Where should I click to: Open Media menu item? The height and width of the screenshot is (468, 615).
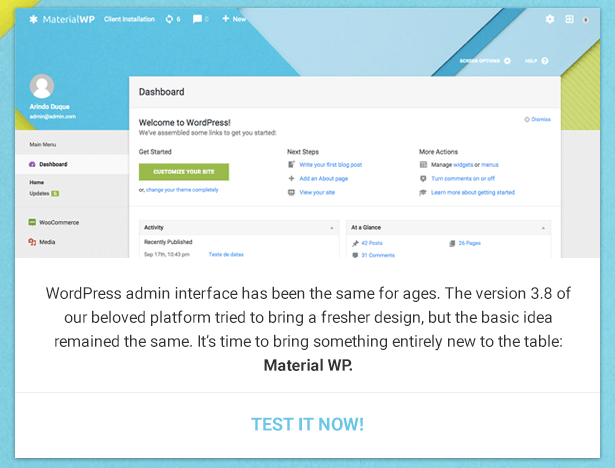(47, 242)
